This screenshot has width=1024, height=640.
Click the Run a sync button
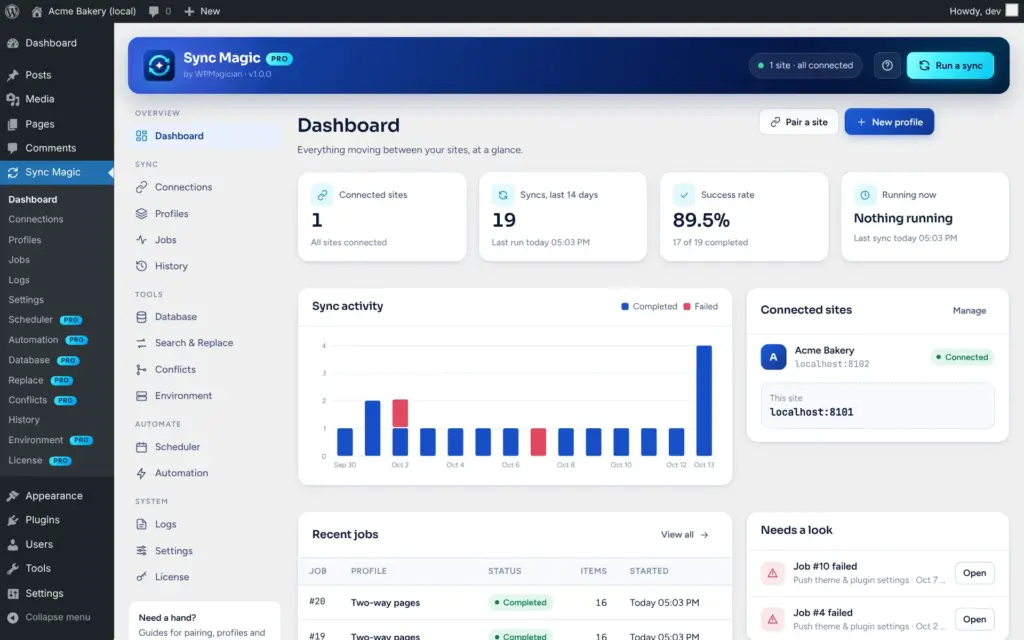[x=950, y=65]
